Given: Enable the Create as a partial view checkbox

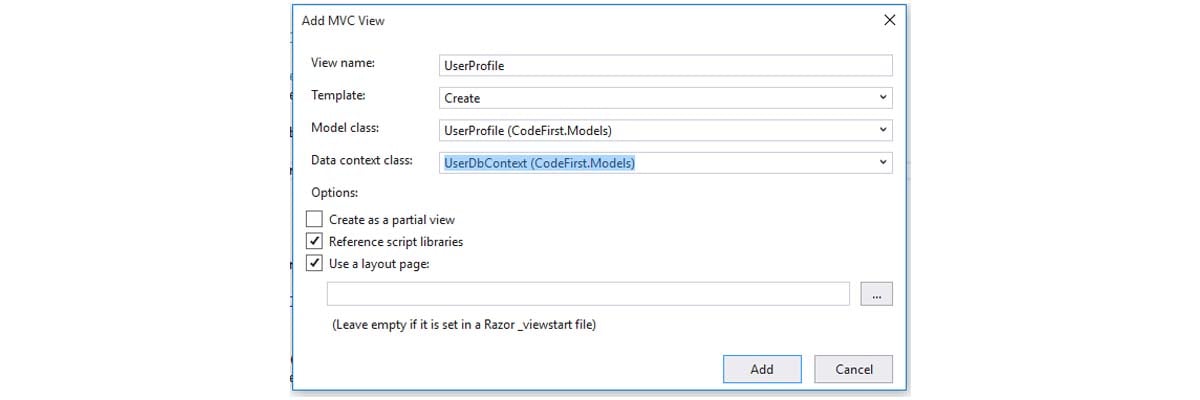Looking at the screenshot, I should 315,219.
